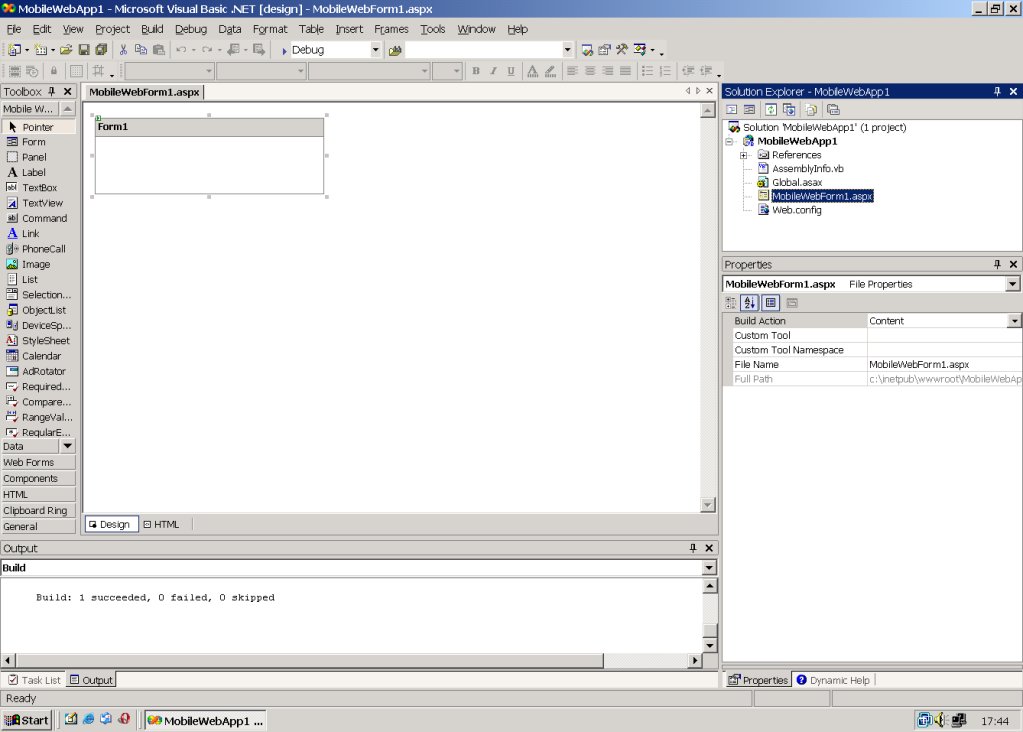This screenshot has width=1023, height=732.
Task: Toggle Categorized view in Properties window
Action: [x=731, y=303]
